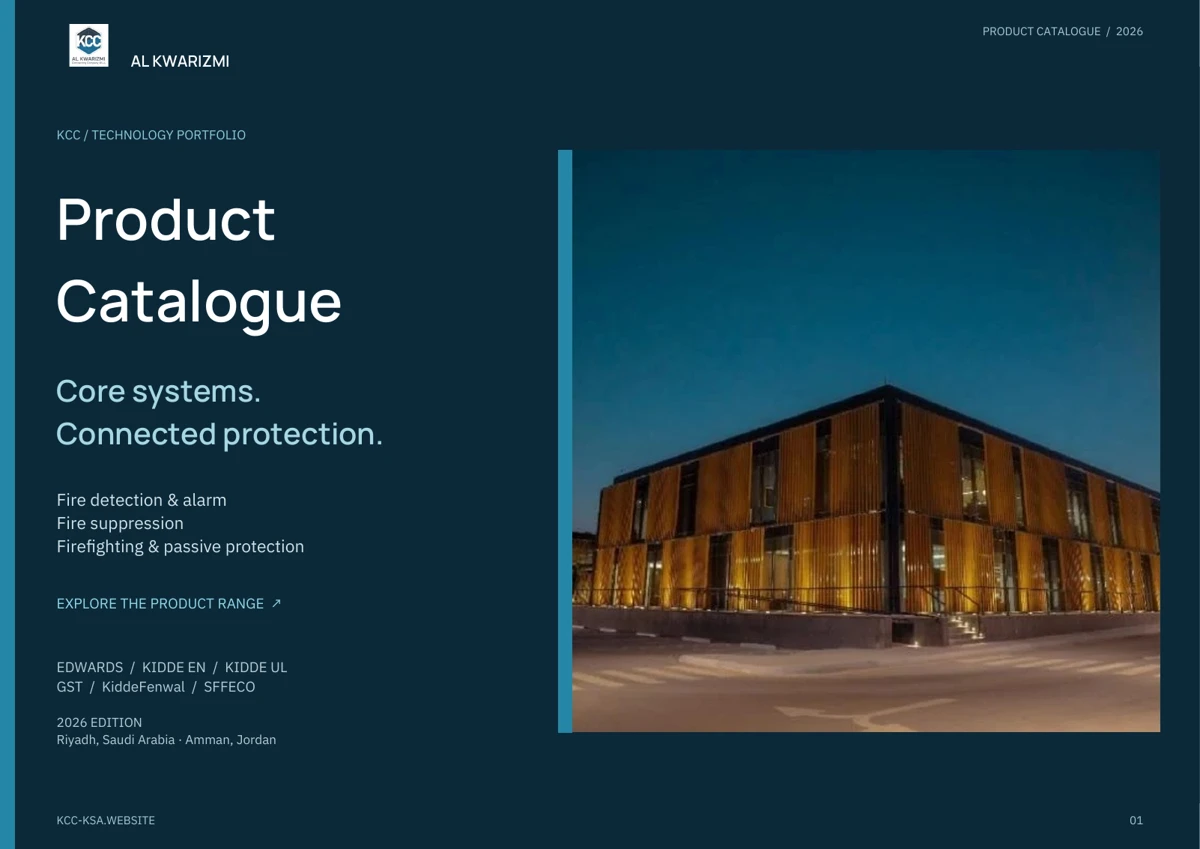Click the Firefighting & passive protection line

point(180,546)
